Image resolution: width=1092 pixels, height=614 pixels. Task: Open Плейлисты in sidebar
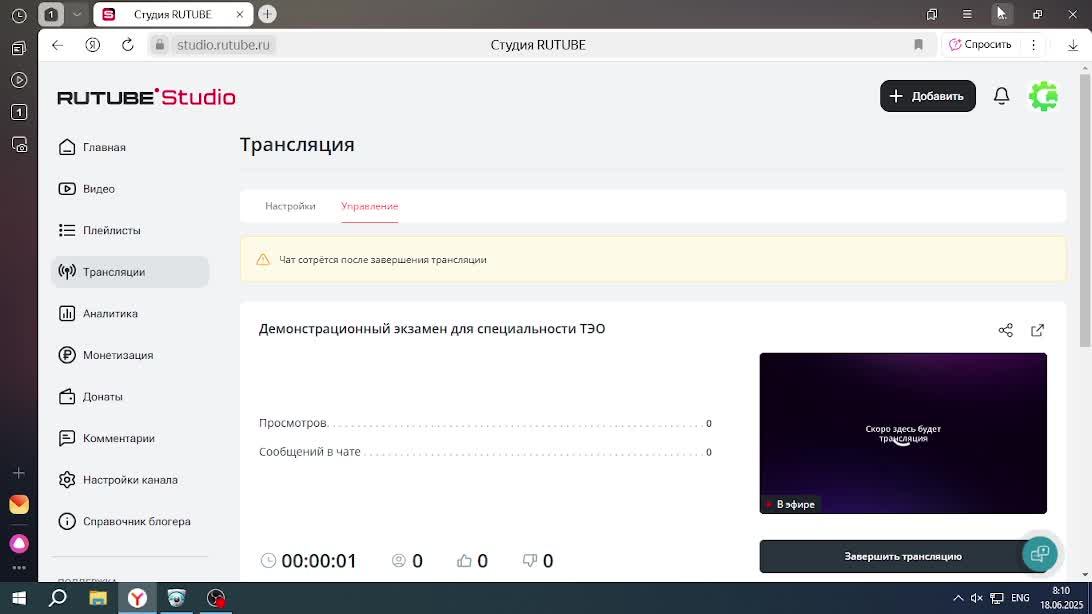click(x=100, y=230)
